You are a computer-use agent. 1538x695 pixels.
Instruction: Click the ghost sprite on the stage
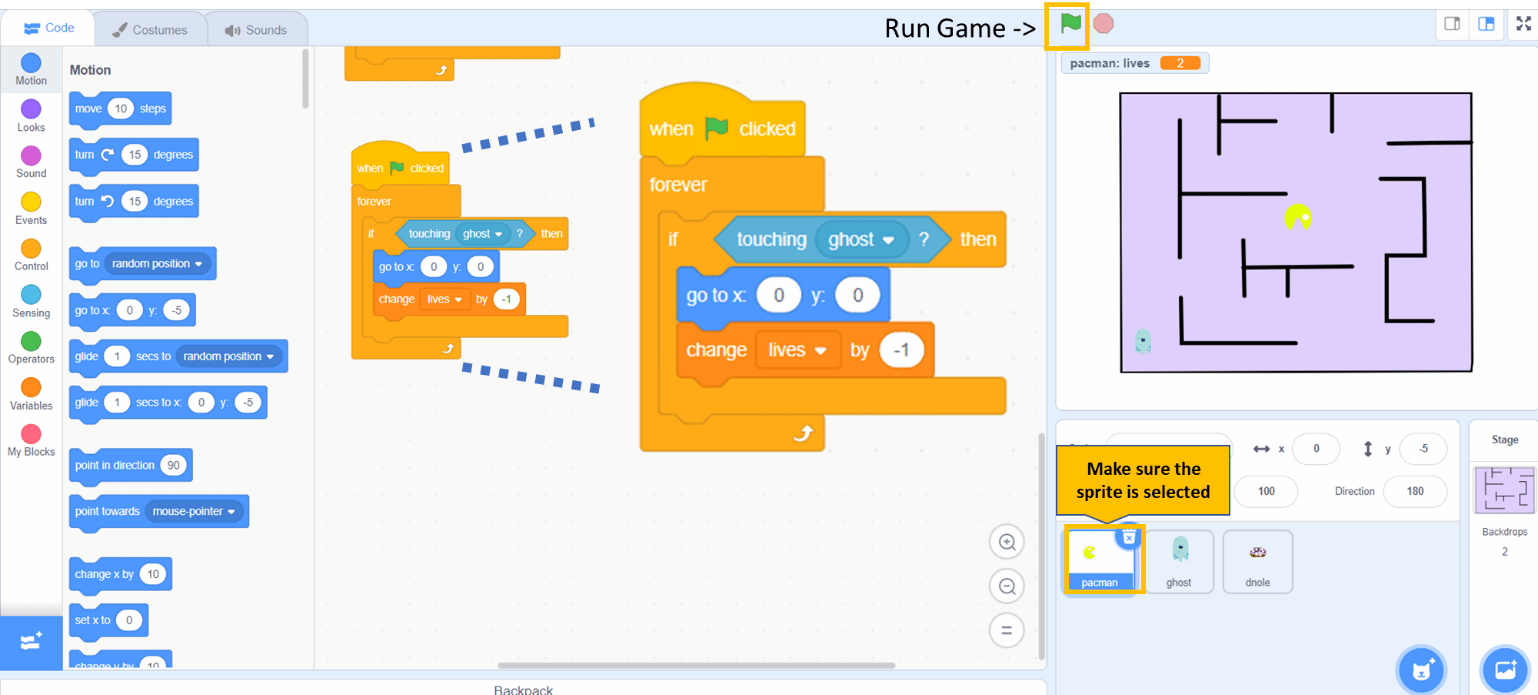click(x=1143, y=341)
